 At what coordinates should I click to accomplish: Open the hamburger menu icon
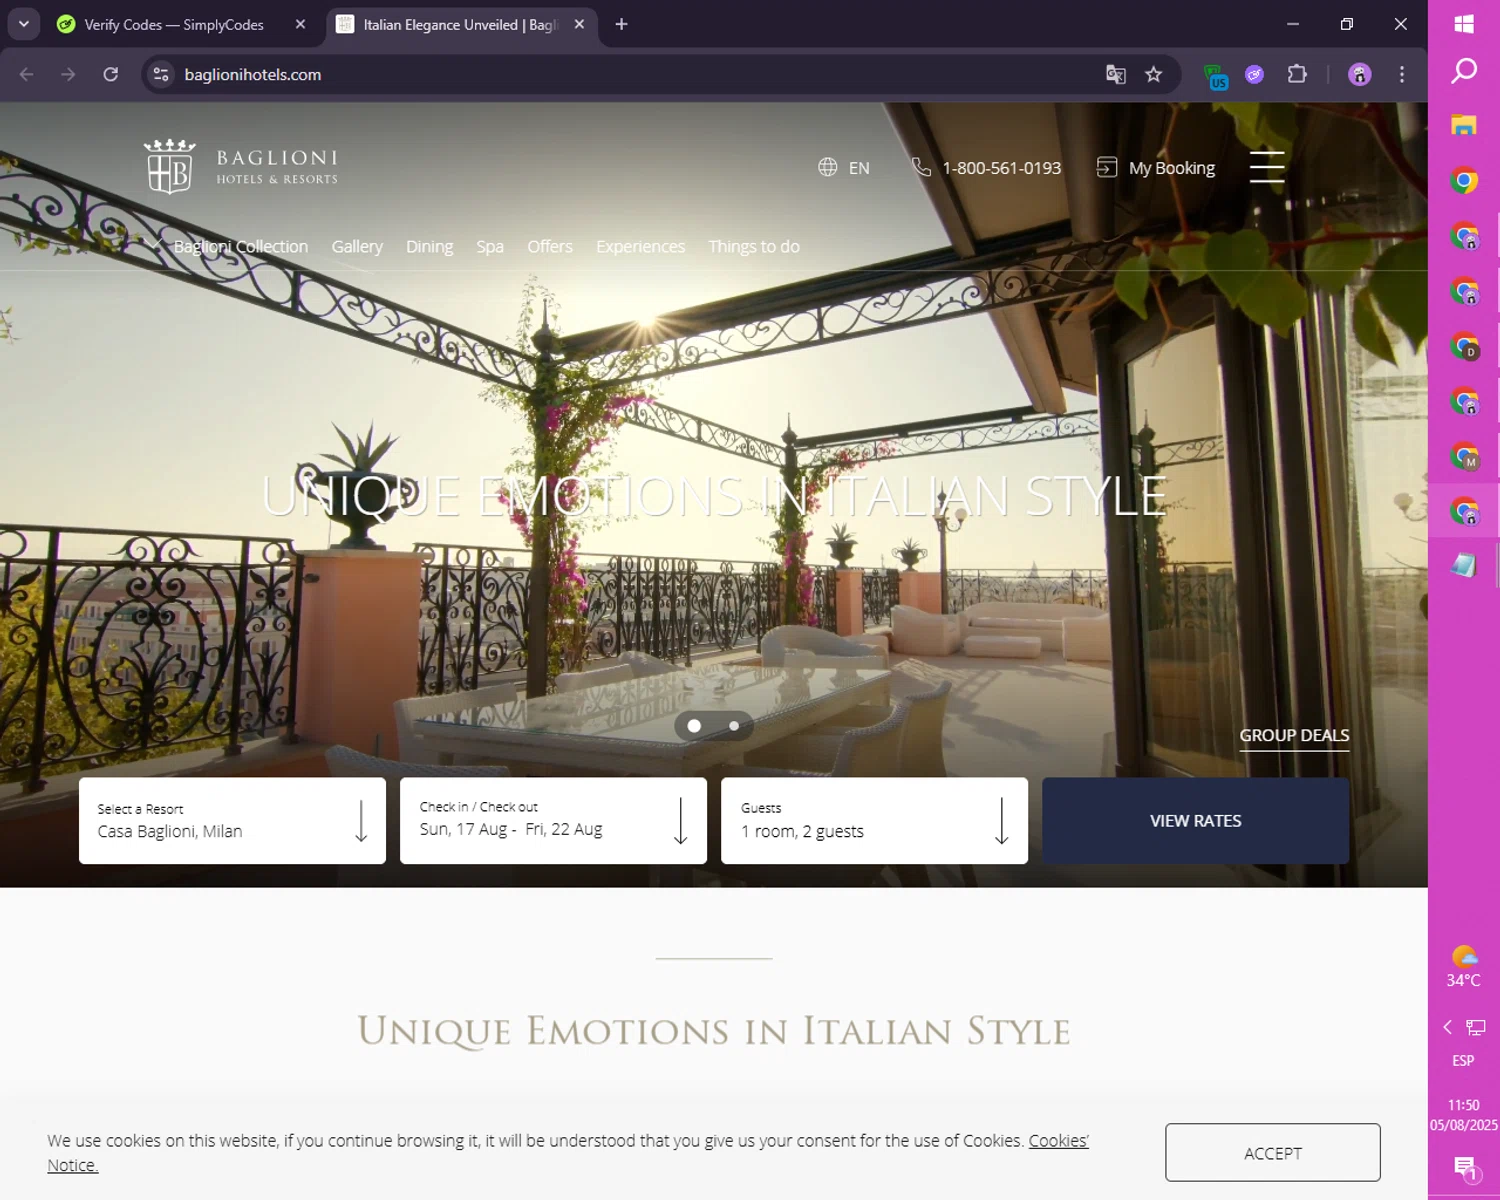coord(1267,167)
